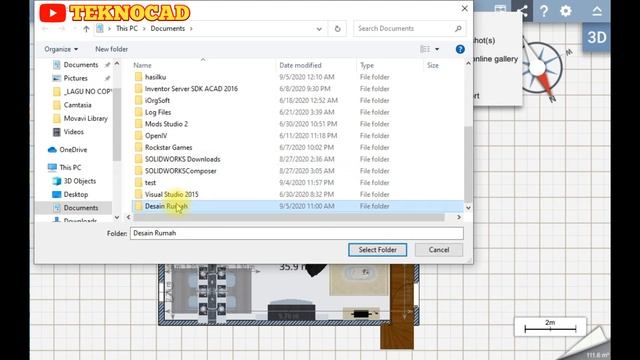Select the OpenIV folder
The height and width of the screenshot is (360, 640).
(x=156, y=136)
